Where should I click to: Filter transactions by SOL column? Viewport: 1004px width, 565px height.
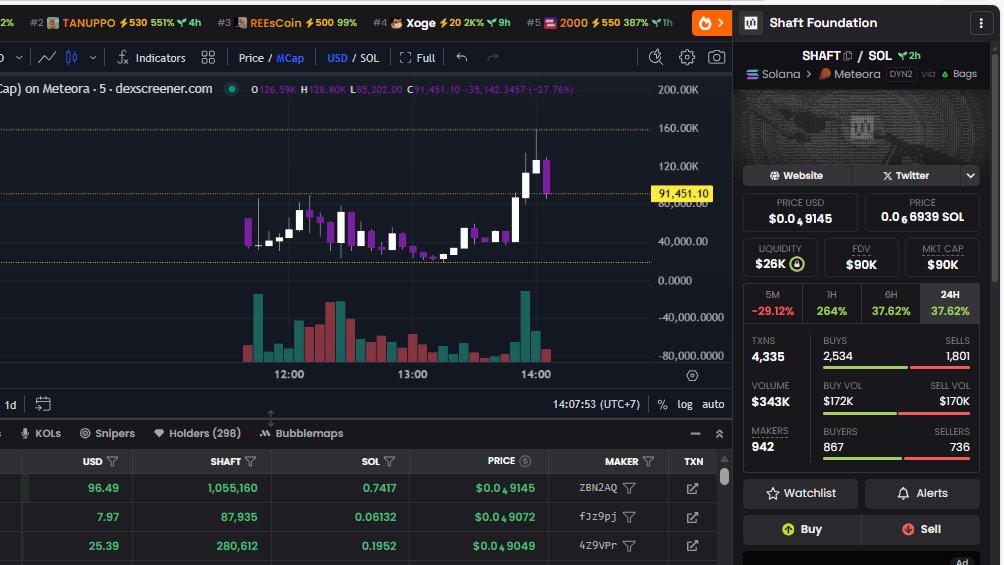click(389, 461)
